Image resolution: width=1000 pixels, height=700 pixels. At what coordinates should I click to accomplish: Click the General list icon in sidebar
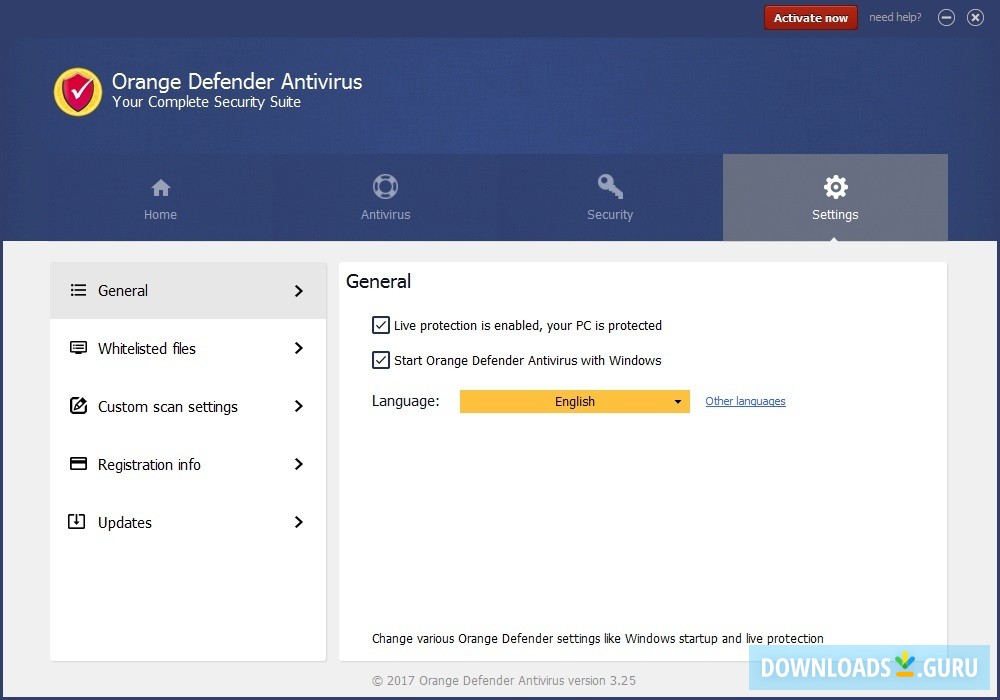point(78,290)
